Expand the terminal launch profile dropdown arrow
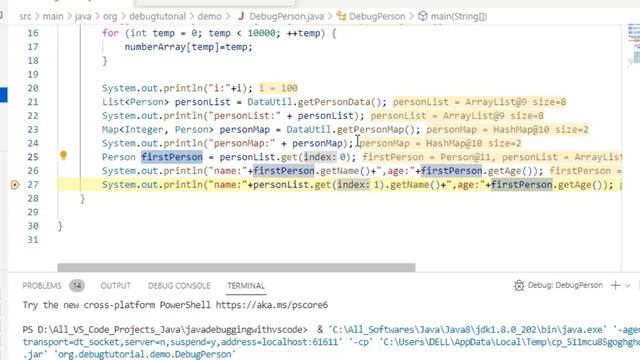640x360 pixels. (x=628, y=286)
